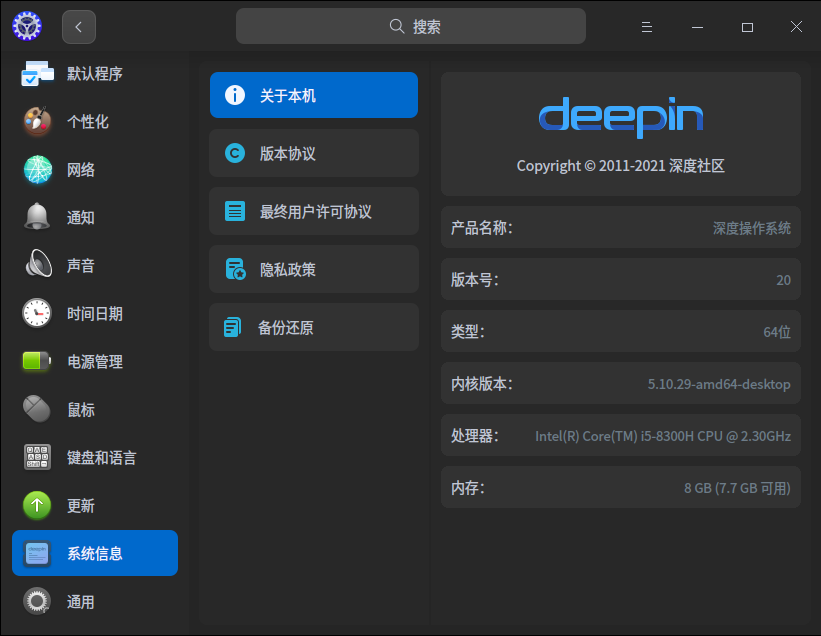Open the Sound (声音) speaker icon

pos(37,266)
